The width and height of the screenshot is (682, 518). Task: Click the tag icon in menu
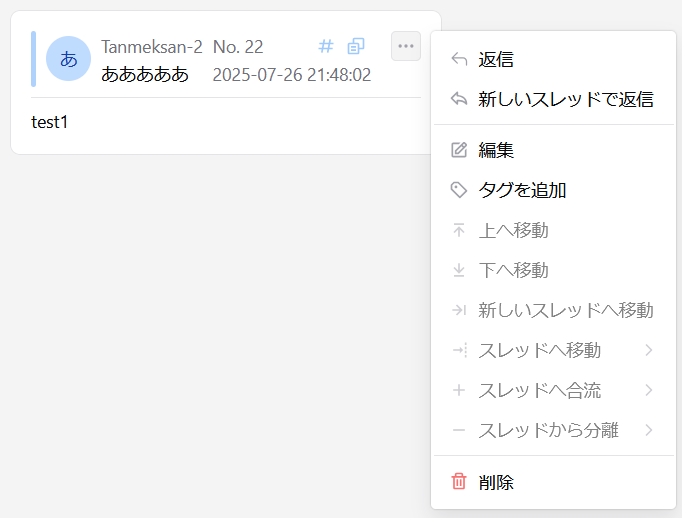(459, 190)
